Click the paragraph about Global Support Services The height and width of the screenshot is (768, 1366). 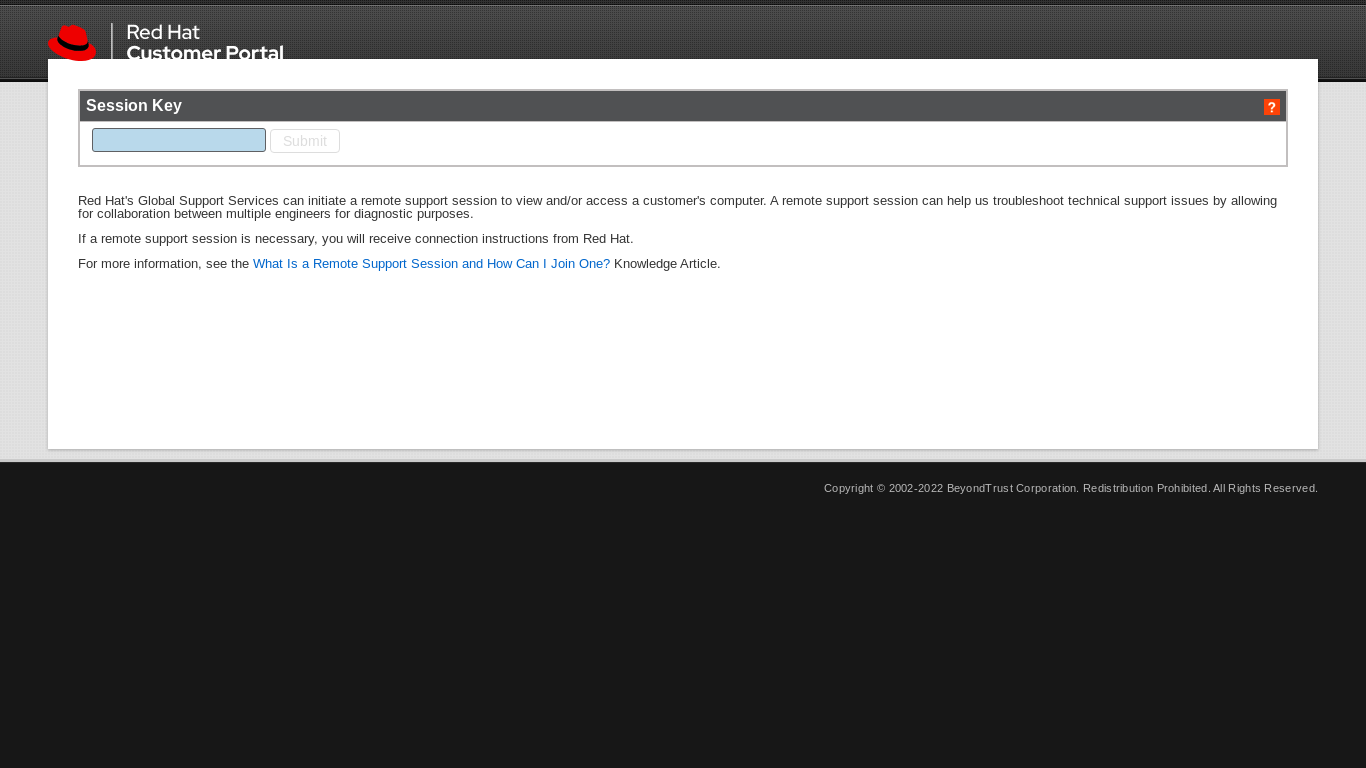tap(678, 207)
